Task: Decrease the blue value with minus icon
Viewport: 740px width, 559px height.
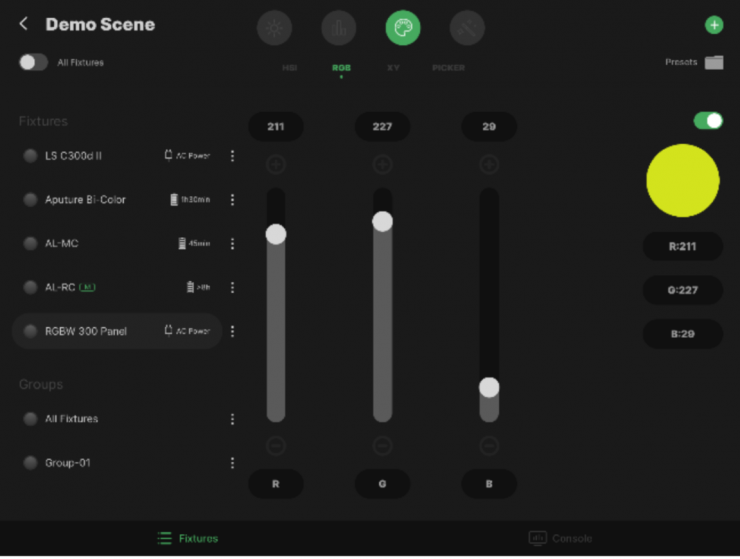Action: [x=489, y=446]
